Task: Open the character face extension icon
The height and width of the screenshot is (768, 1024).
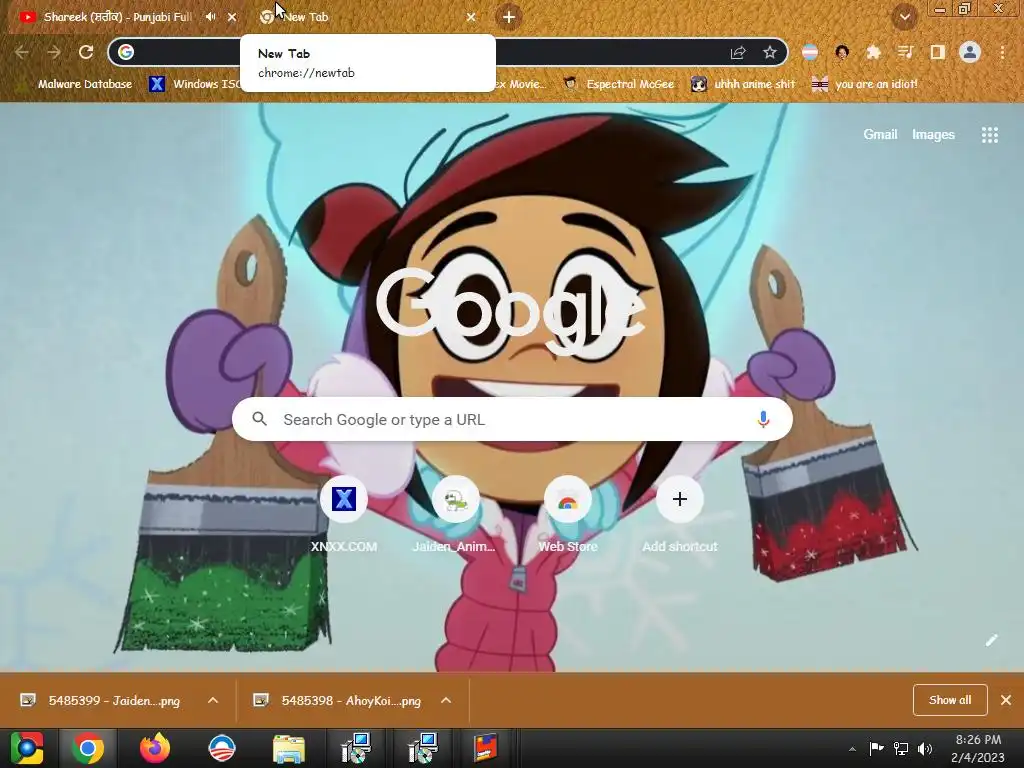Action: 842,52
